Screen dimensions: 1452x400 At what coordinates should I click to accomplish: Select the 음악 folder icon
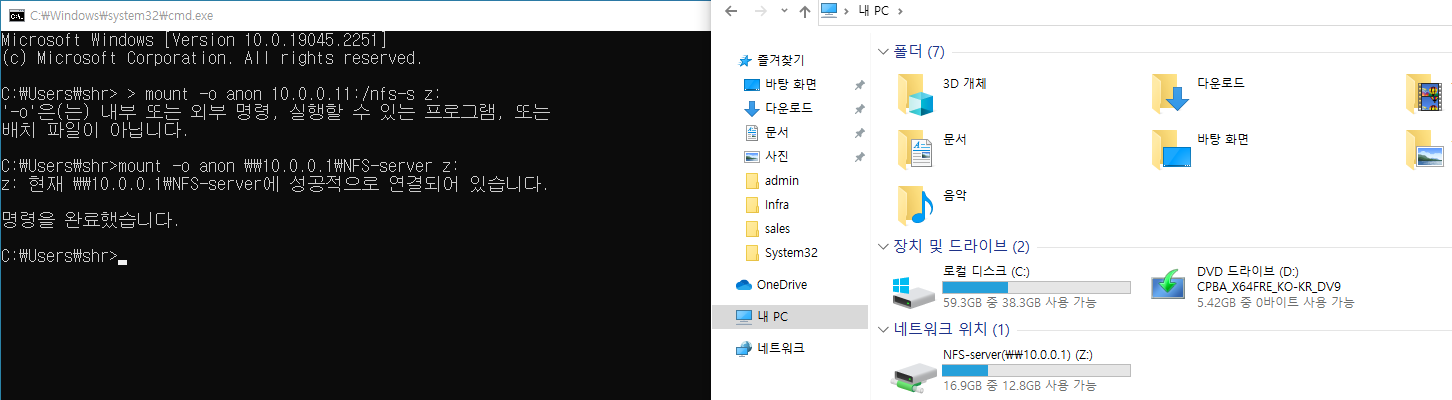tap(915, 205)
